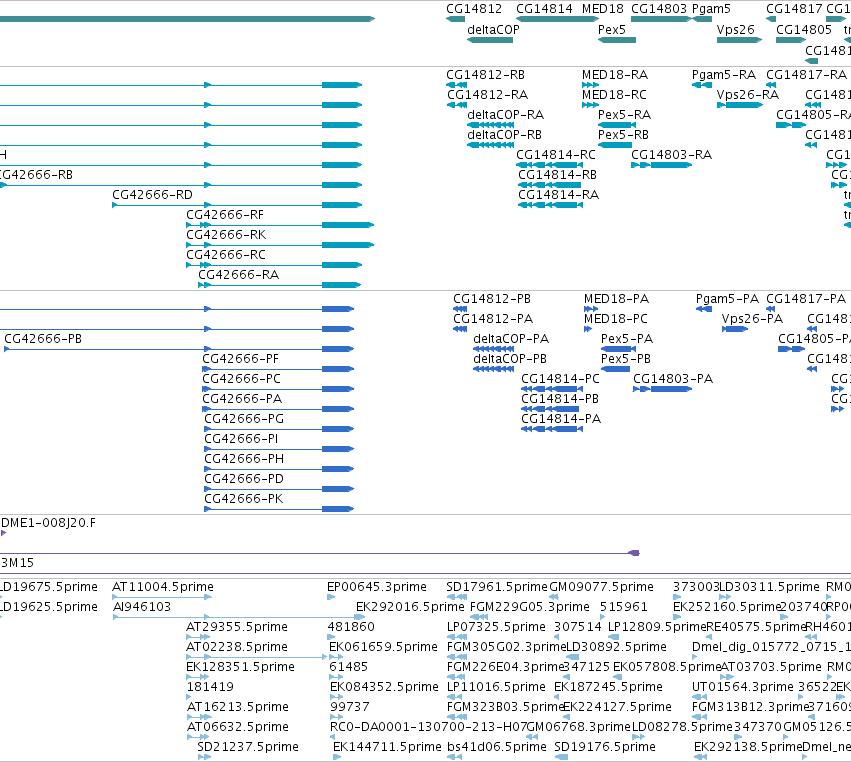Click EST EP00645.3prime
Screen dimensions: 851x762
[x=377, y=587]
